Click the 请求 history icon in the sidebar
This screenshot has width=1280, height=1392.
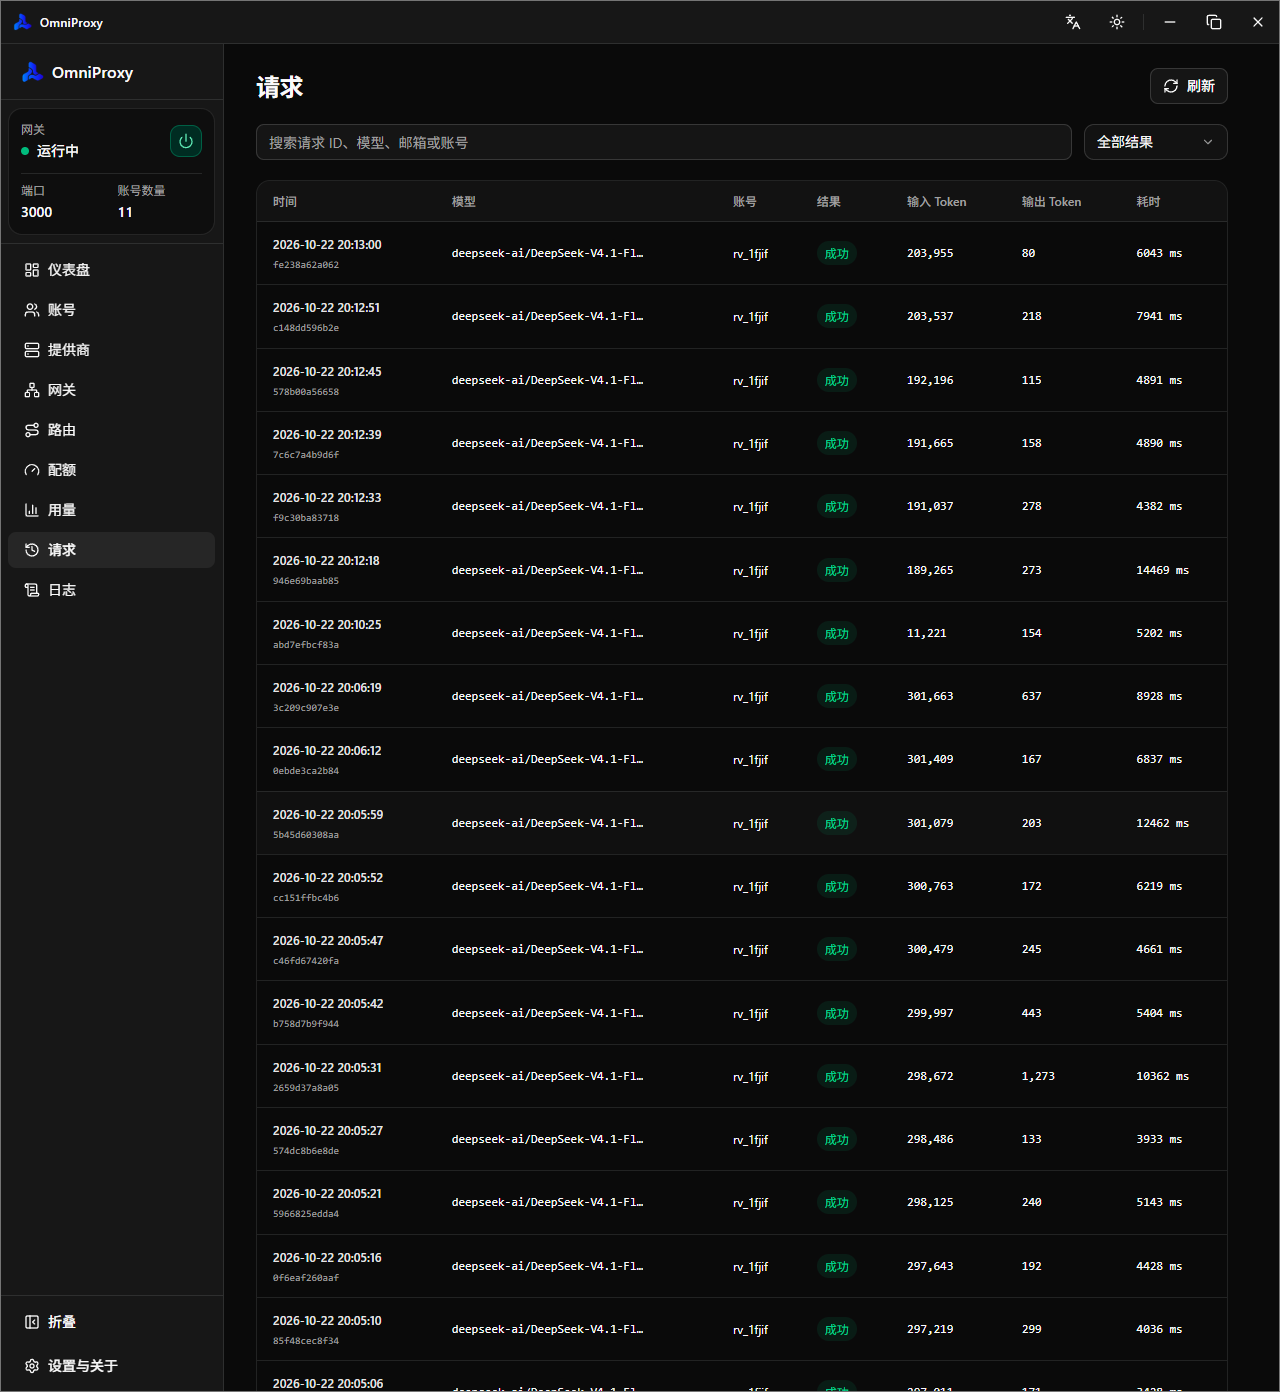pos(32,550)
